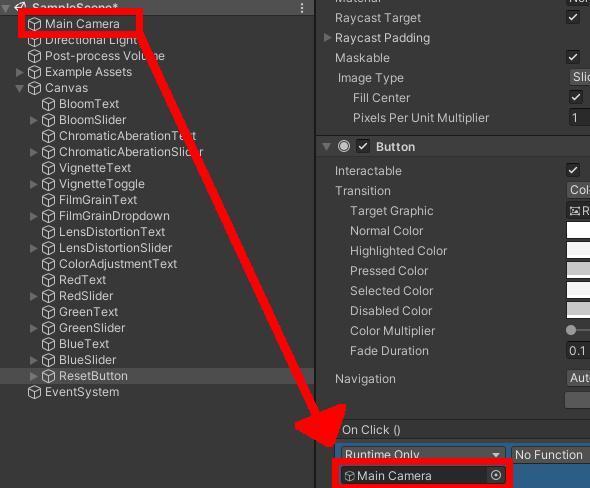
Task: Click the RedText cube icon
Action: tap(48, 280)
